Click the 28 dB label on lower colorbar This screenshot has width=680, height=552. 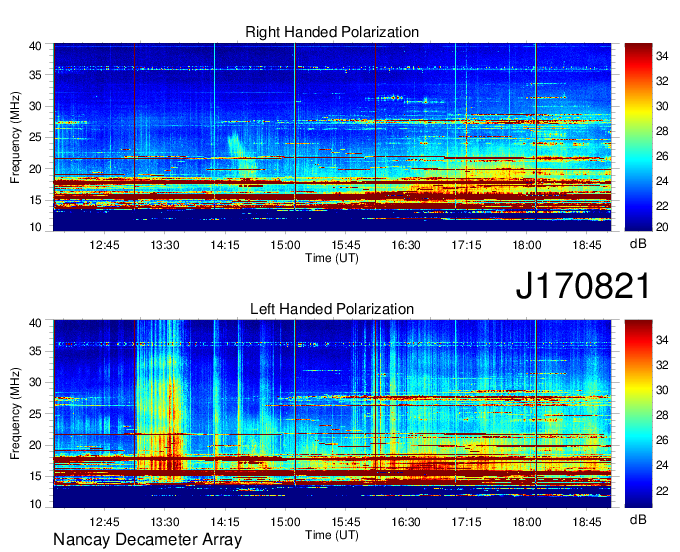tap(662, 415)
